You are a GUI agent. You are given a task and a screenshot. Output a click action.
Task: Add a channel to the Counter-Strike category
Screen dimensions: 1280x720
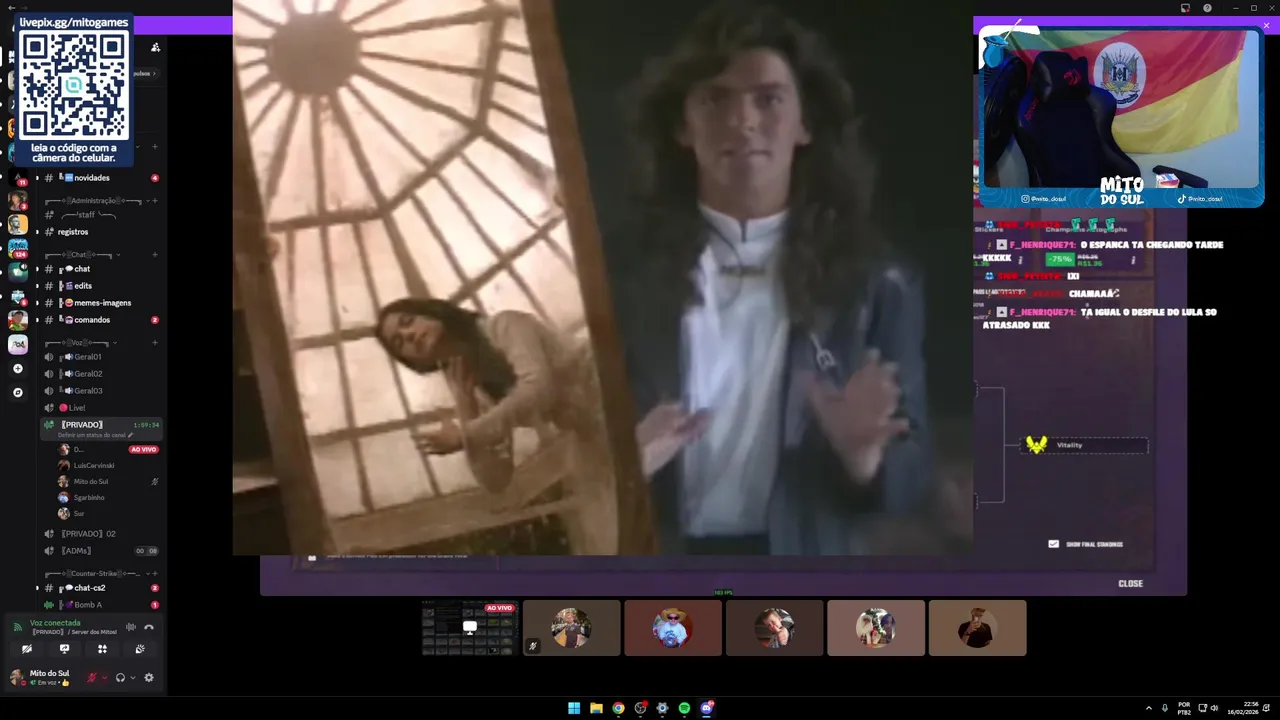[x=154, y=574]
